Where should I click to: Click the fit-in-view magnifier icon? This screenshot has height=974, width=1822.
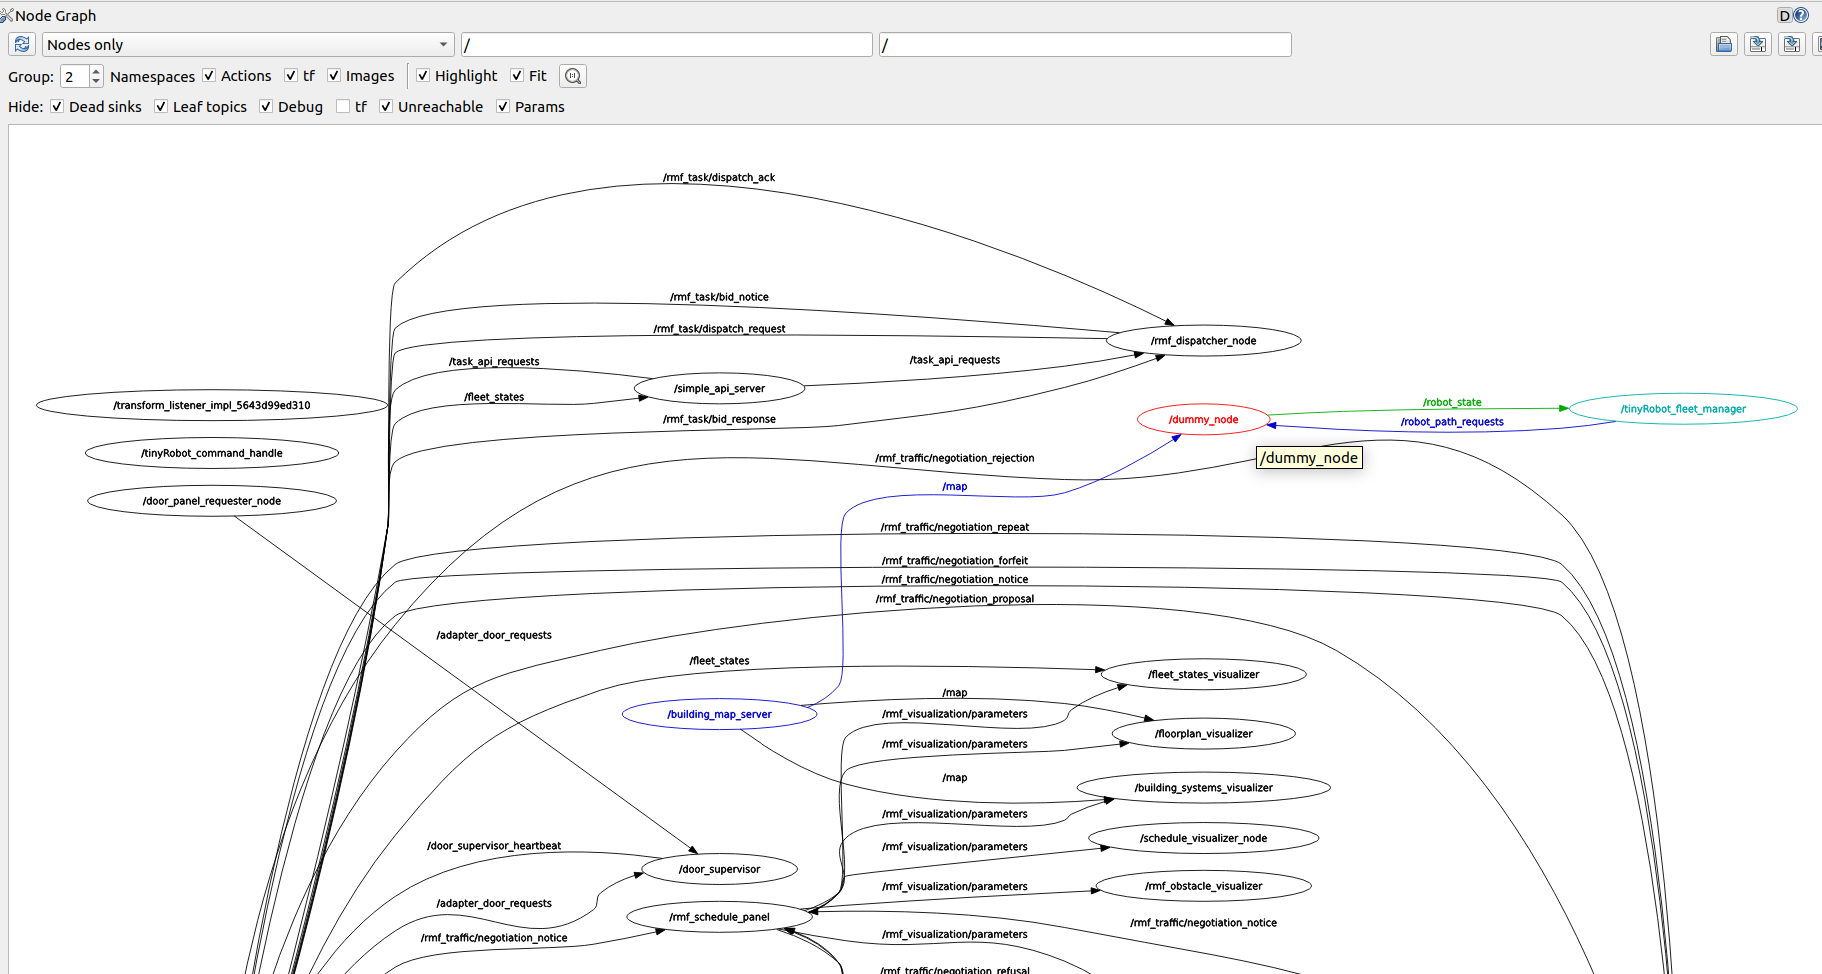573,76
